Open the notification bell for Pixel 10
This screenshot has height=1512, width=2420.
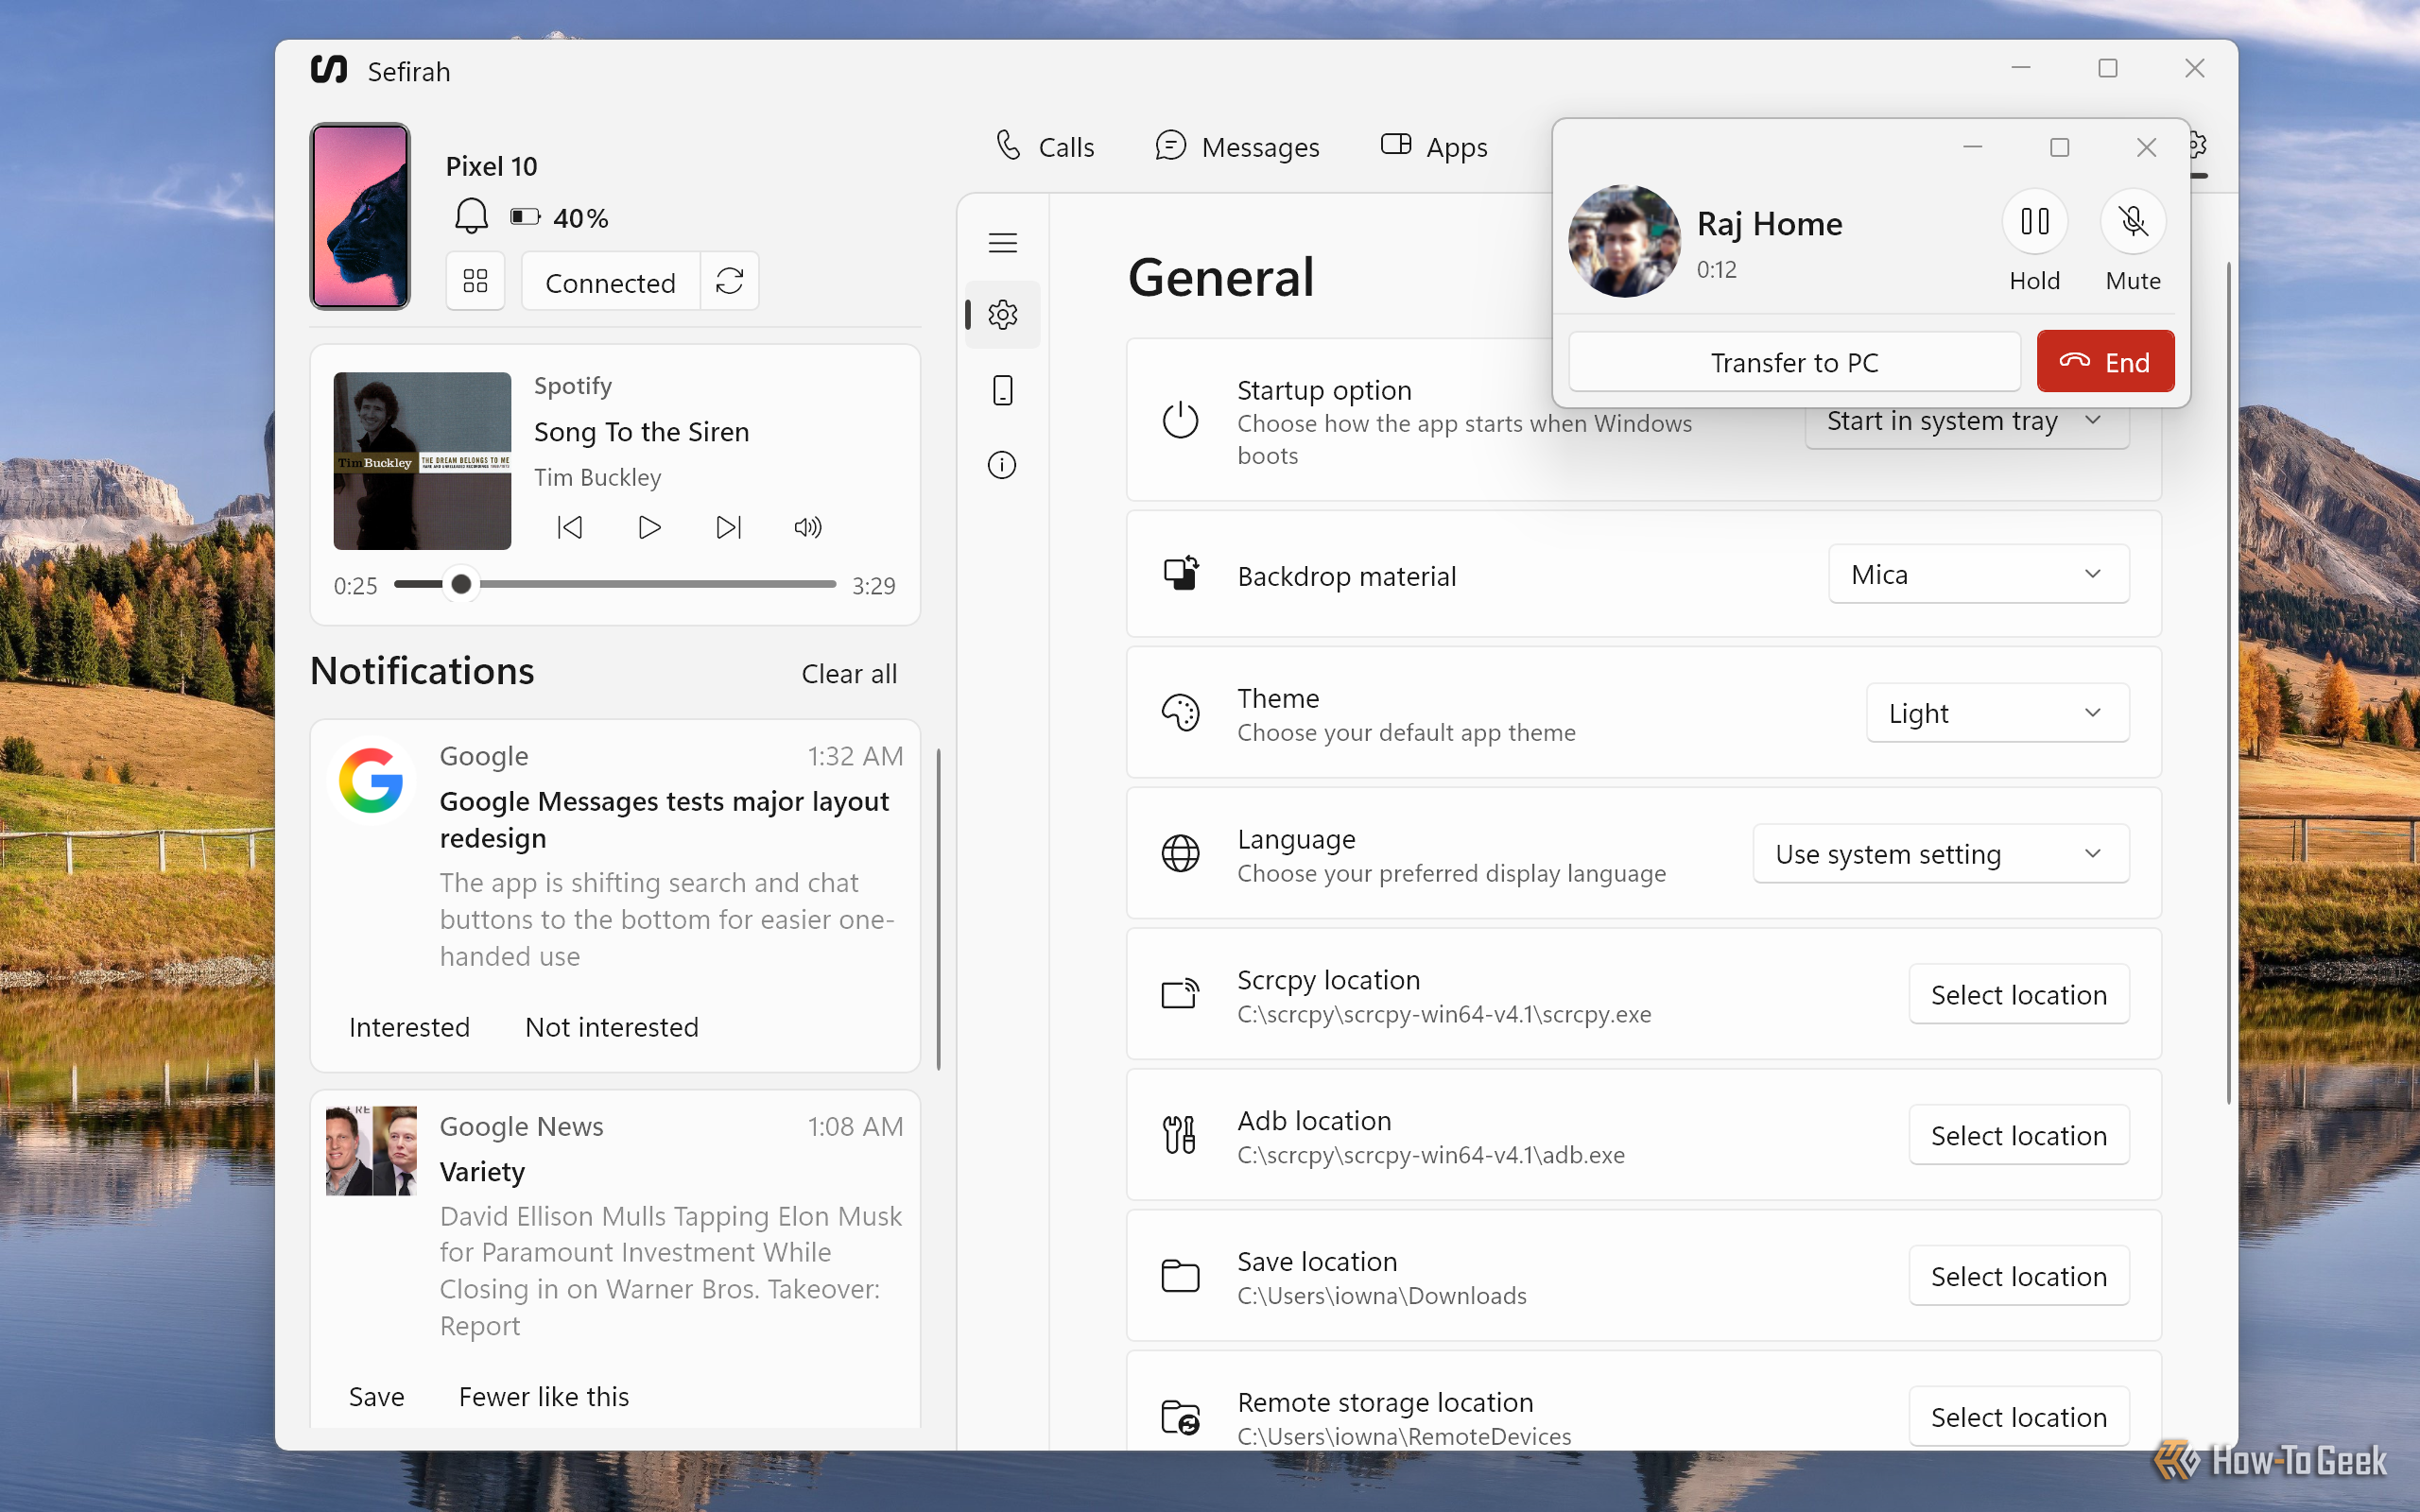471,217
